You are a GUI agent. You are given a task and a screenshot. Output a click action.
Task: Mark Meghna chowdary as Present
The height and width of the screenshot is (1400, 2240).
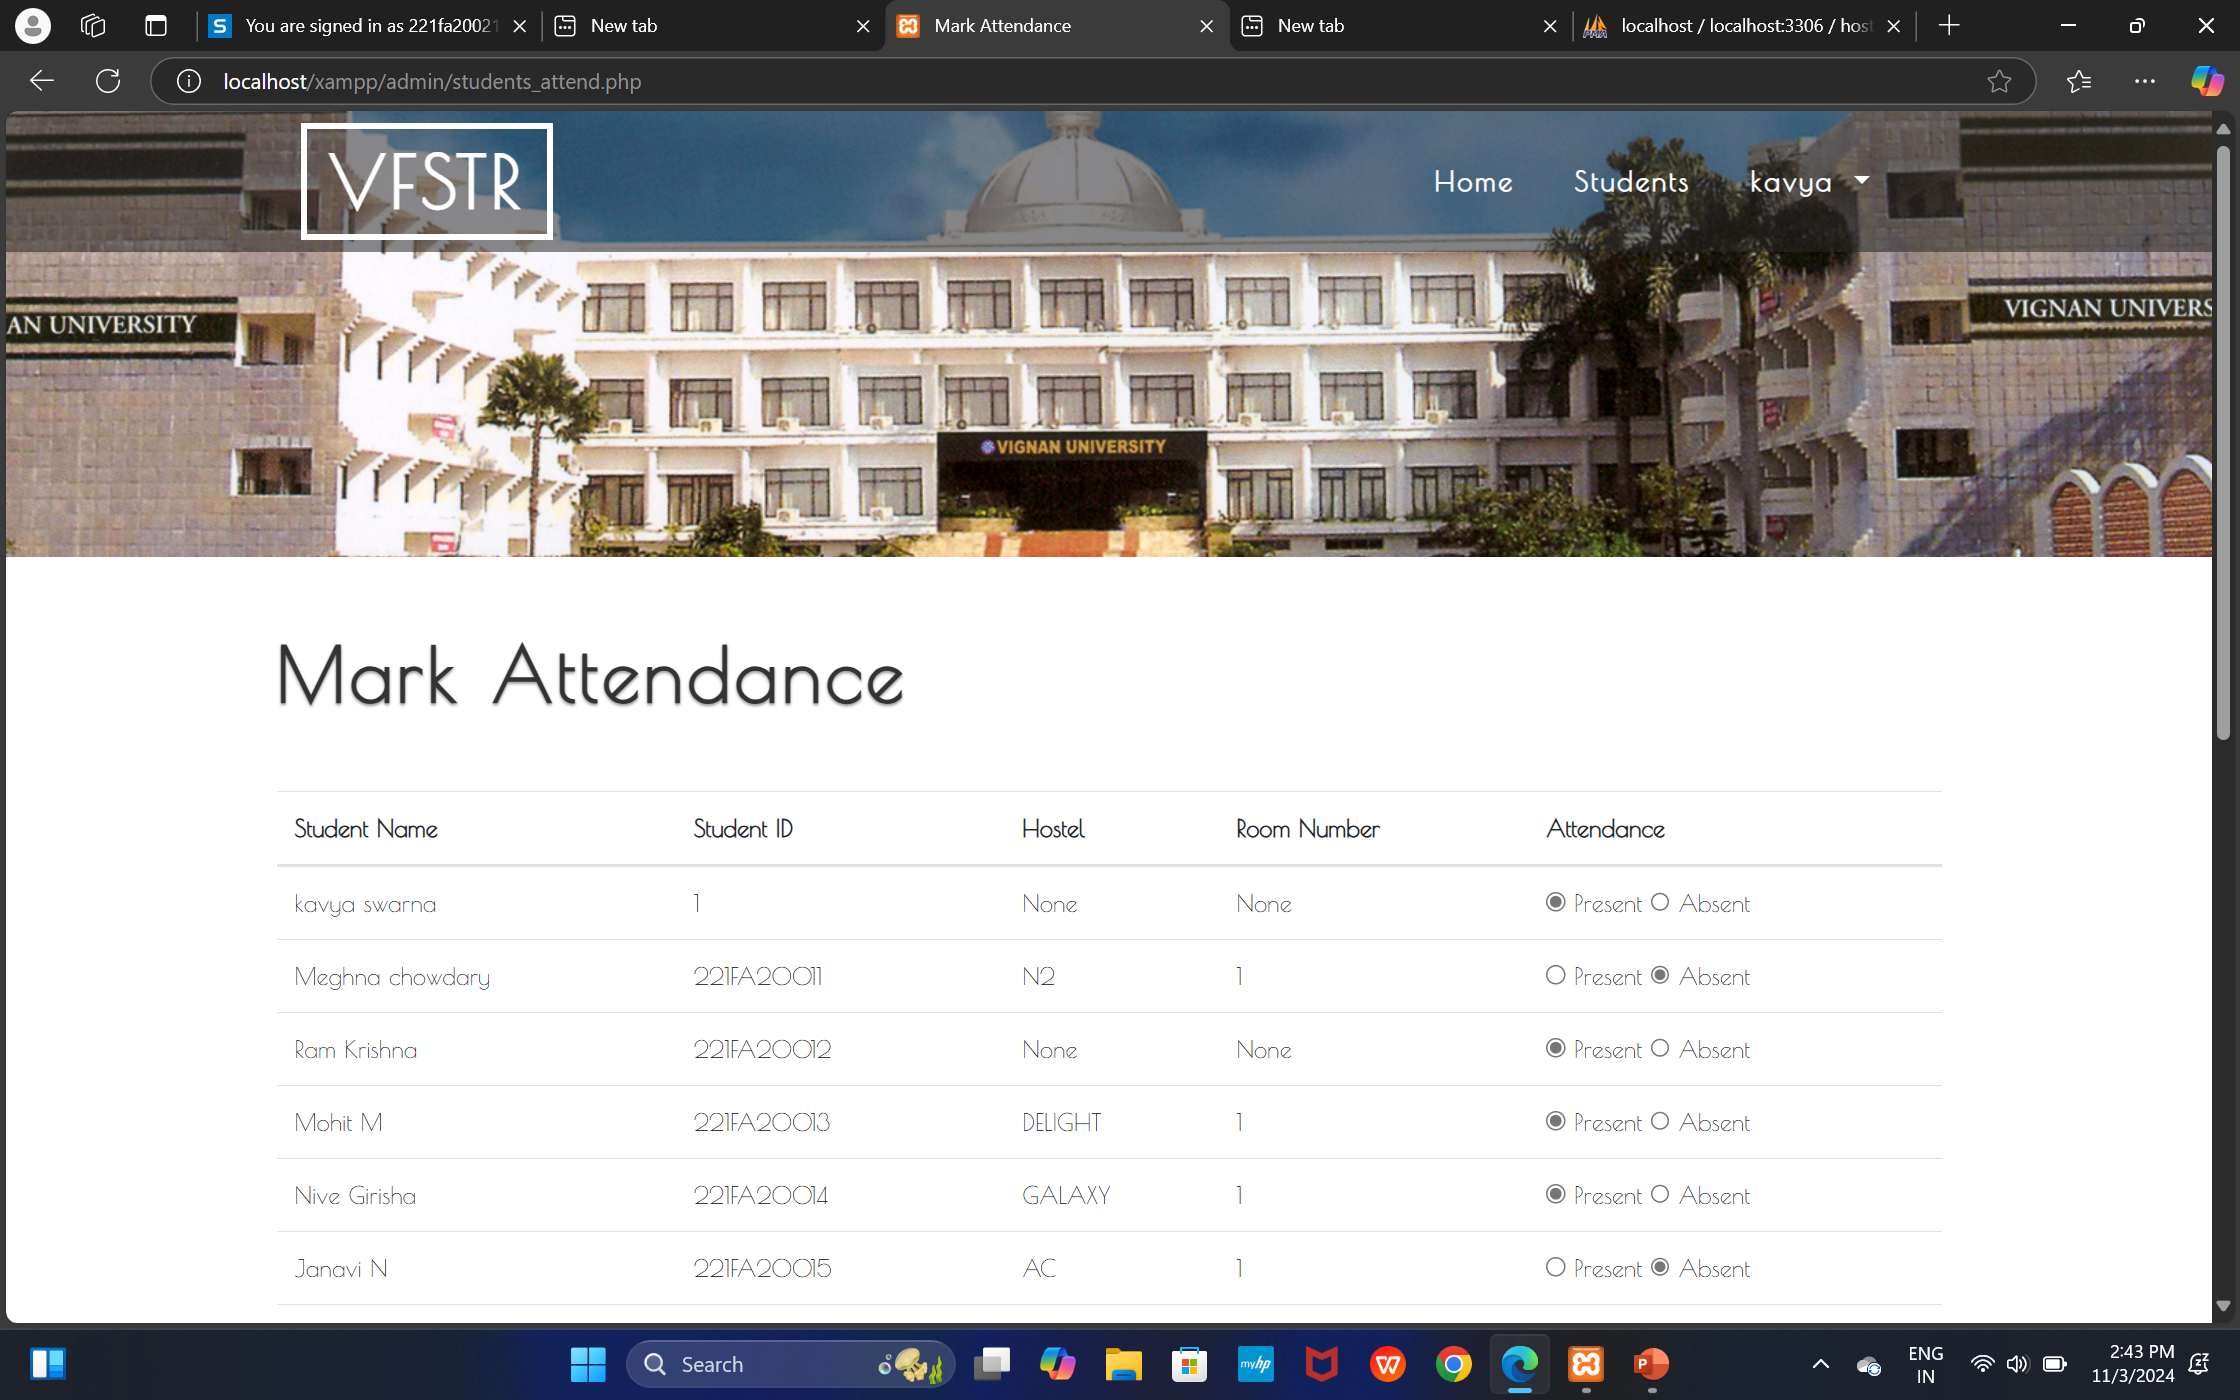point(1555,975)
